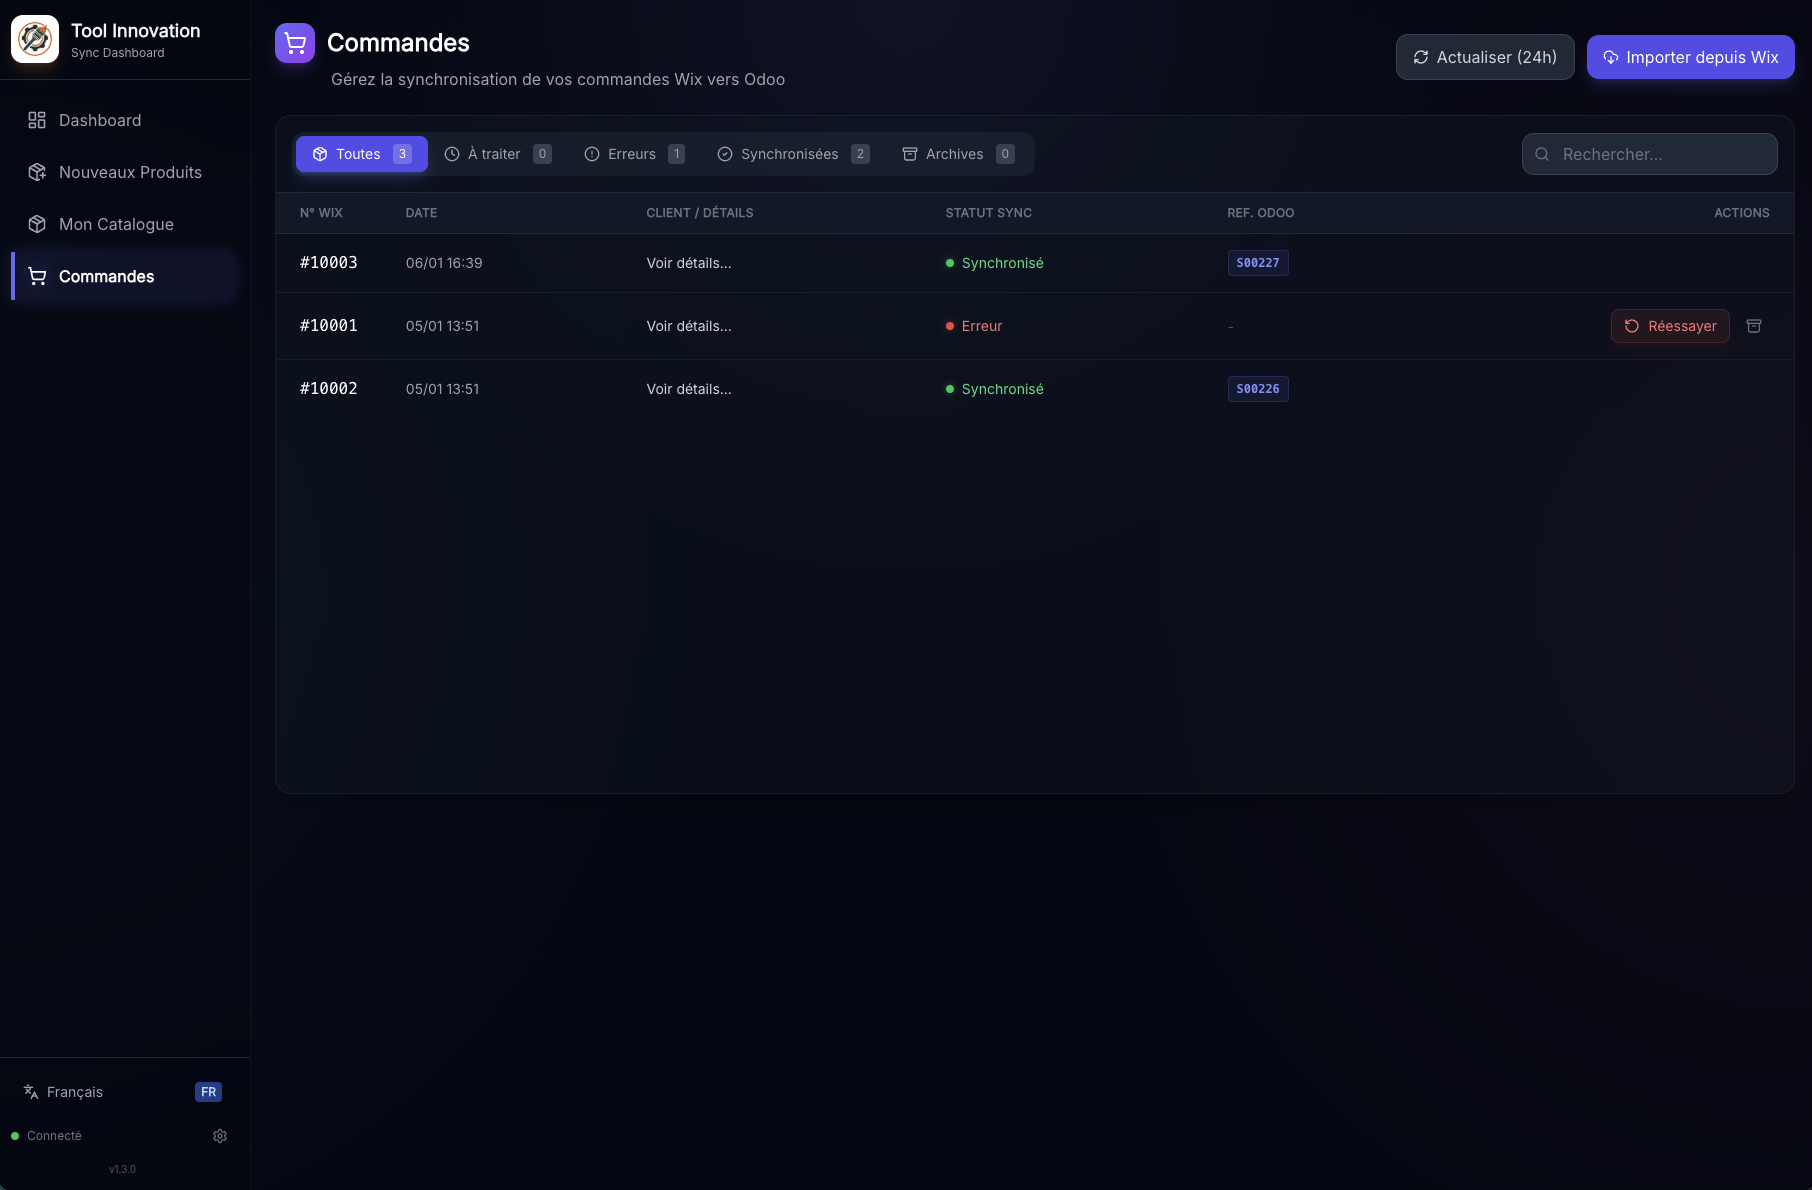Click the magnifier icon in the search bar
The width and height of the screenshot is (1812, 1190).
click(x=1542, y=154)
